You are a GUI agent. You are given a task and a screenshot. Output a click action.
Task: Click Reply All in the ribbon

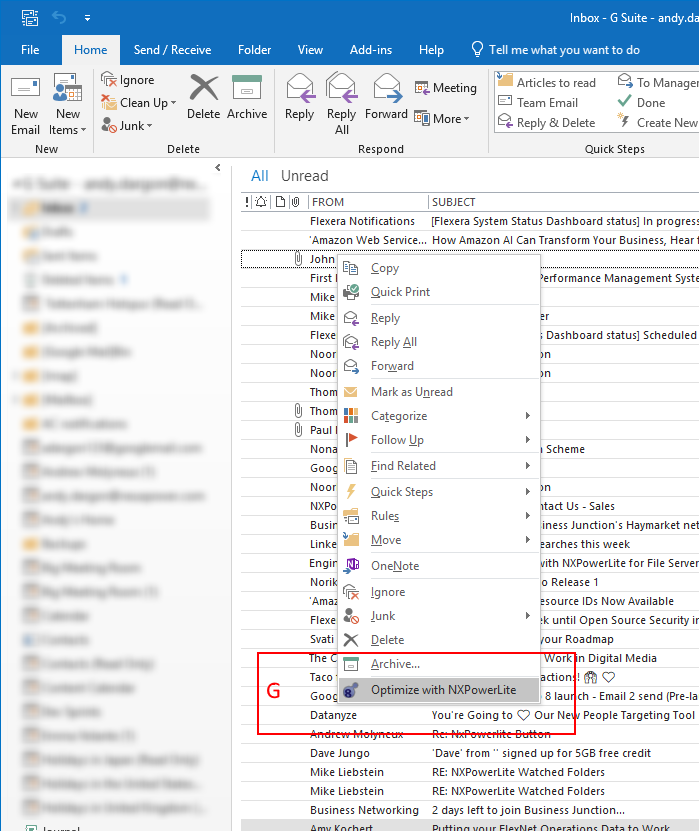[x=342, y=104]
